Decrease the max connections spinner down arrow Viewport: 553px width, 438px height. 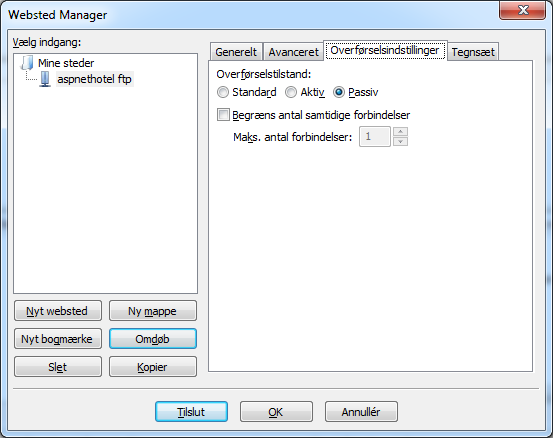[x=400, y=141]
